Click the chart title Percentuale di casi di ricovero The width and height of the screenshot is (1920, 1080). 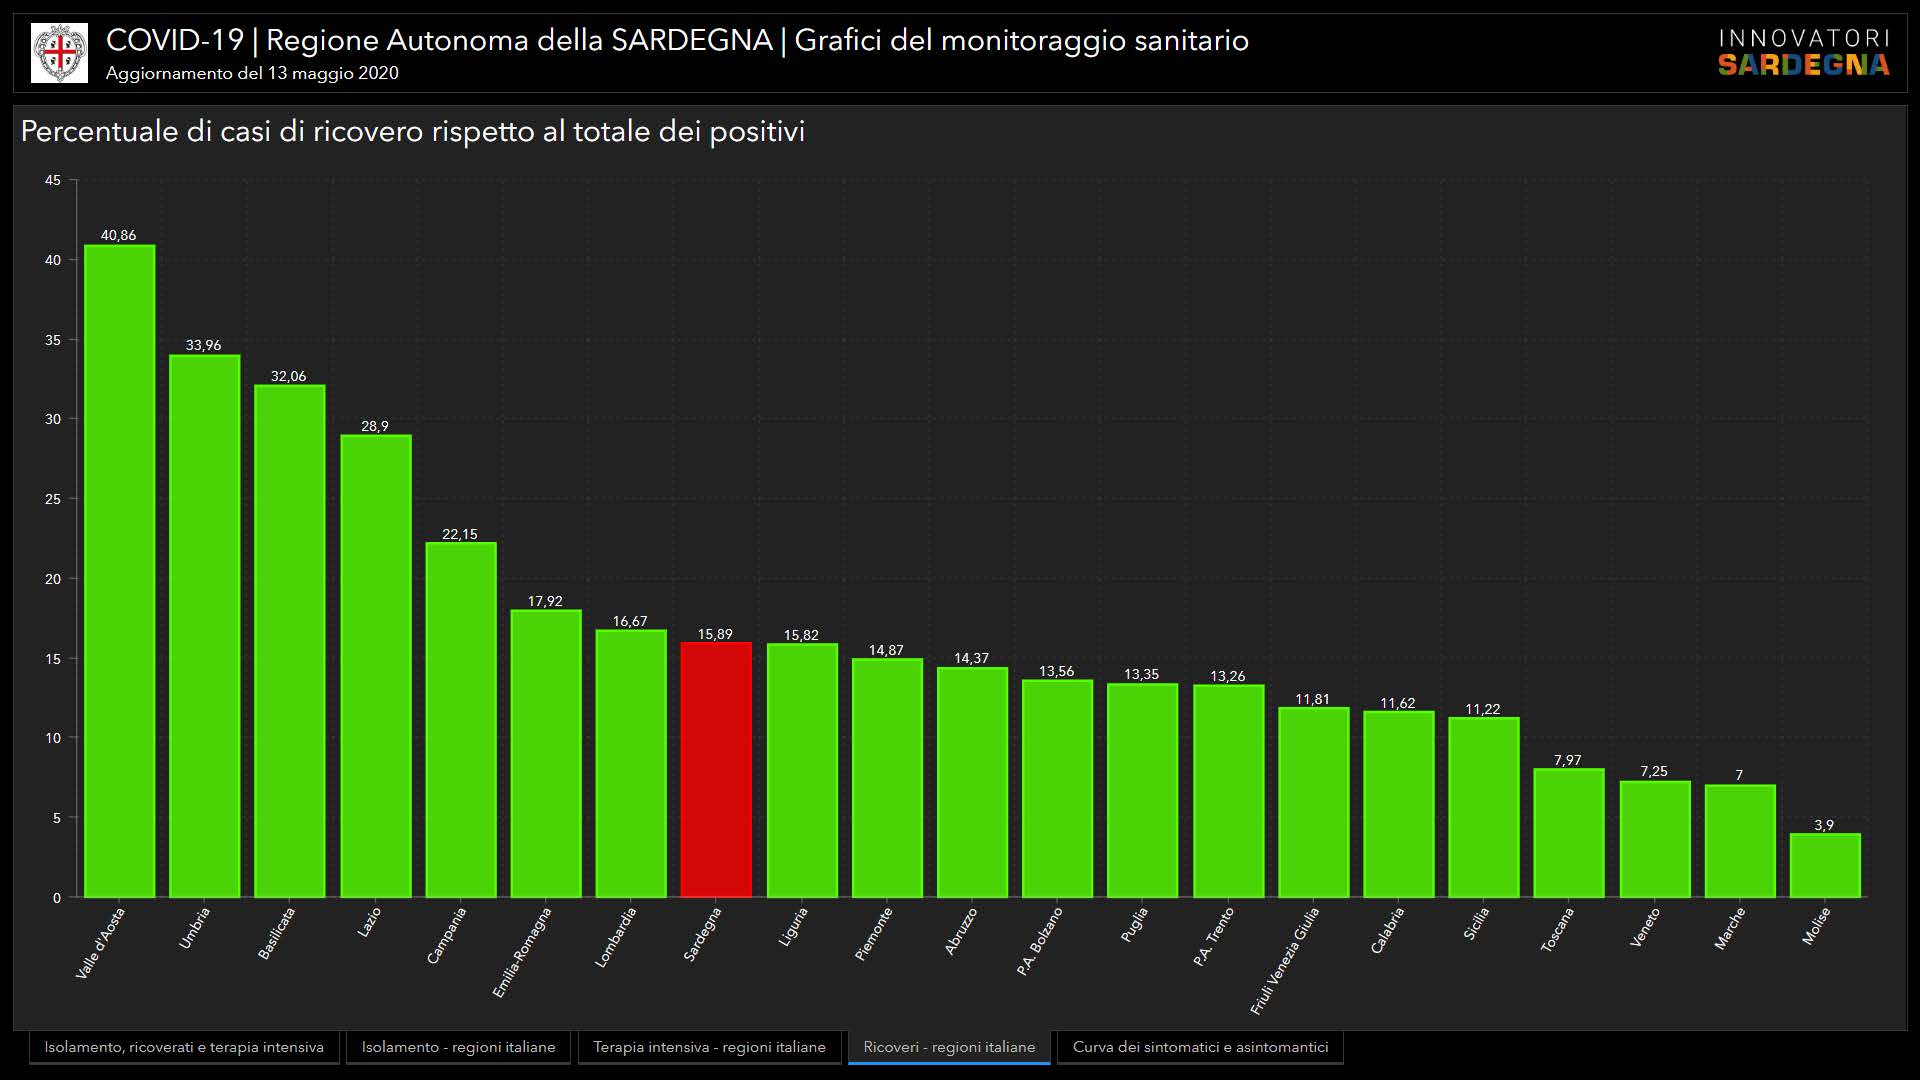(x=412, y=132)
